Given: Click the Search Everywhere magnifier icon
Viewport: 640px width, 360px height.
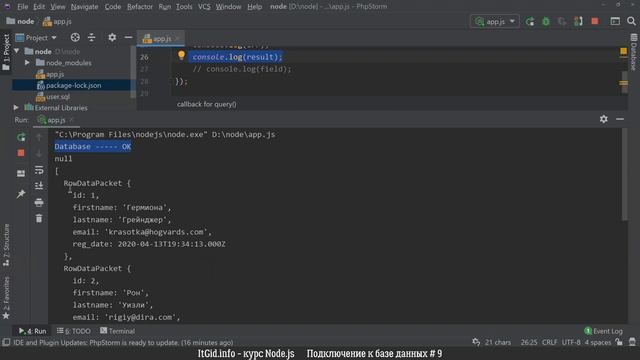Looking at the screenshot, I should pyautogui.click(x=631, y=21).
